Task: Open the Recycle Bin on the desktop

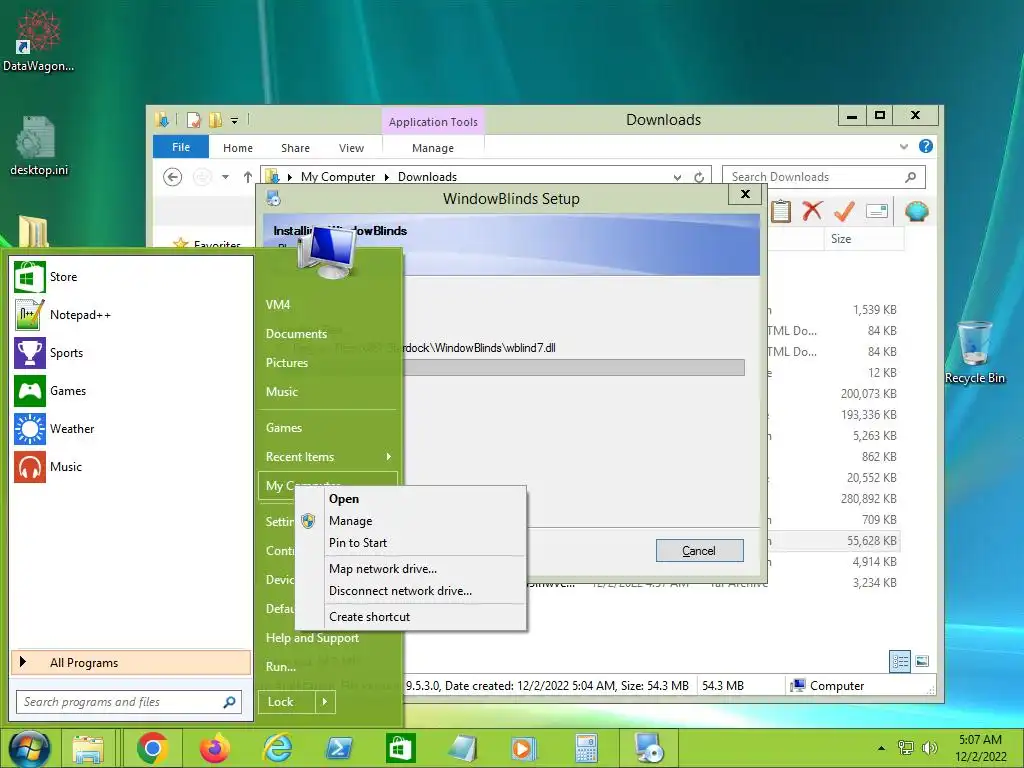Action: pos(974,352)
